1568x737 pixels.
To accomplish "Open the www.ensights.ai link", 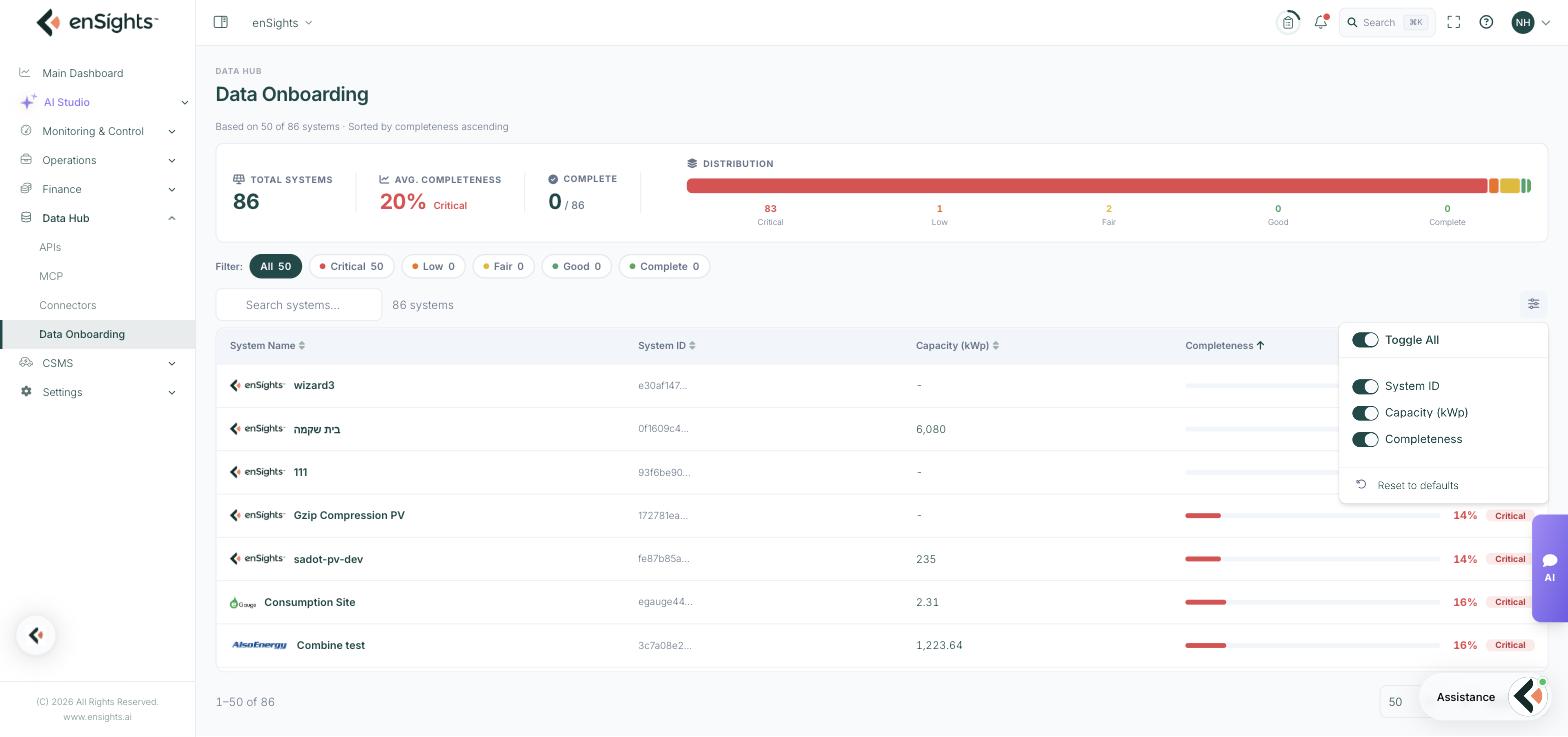I will 97,716.
